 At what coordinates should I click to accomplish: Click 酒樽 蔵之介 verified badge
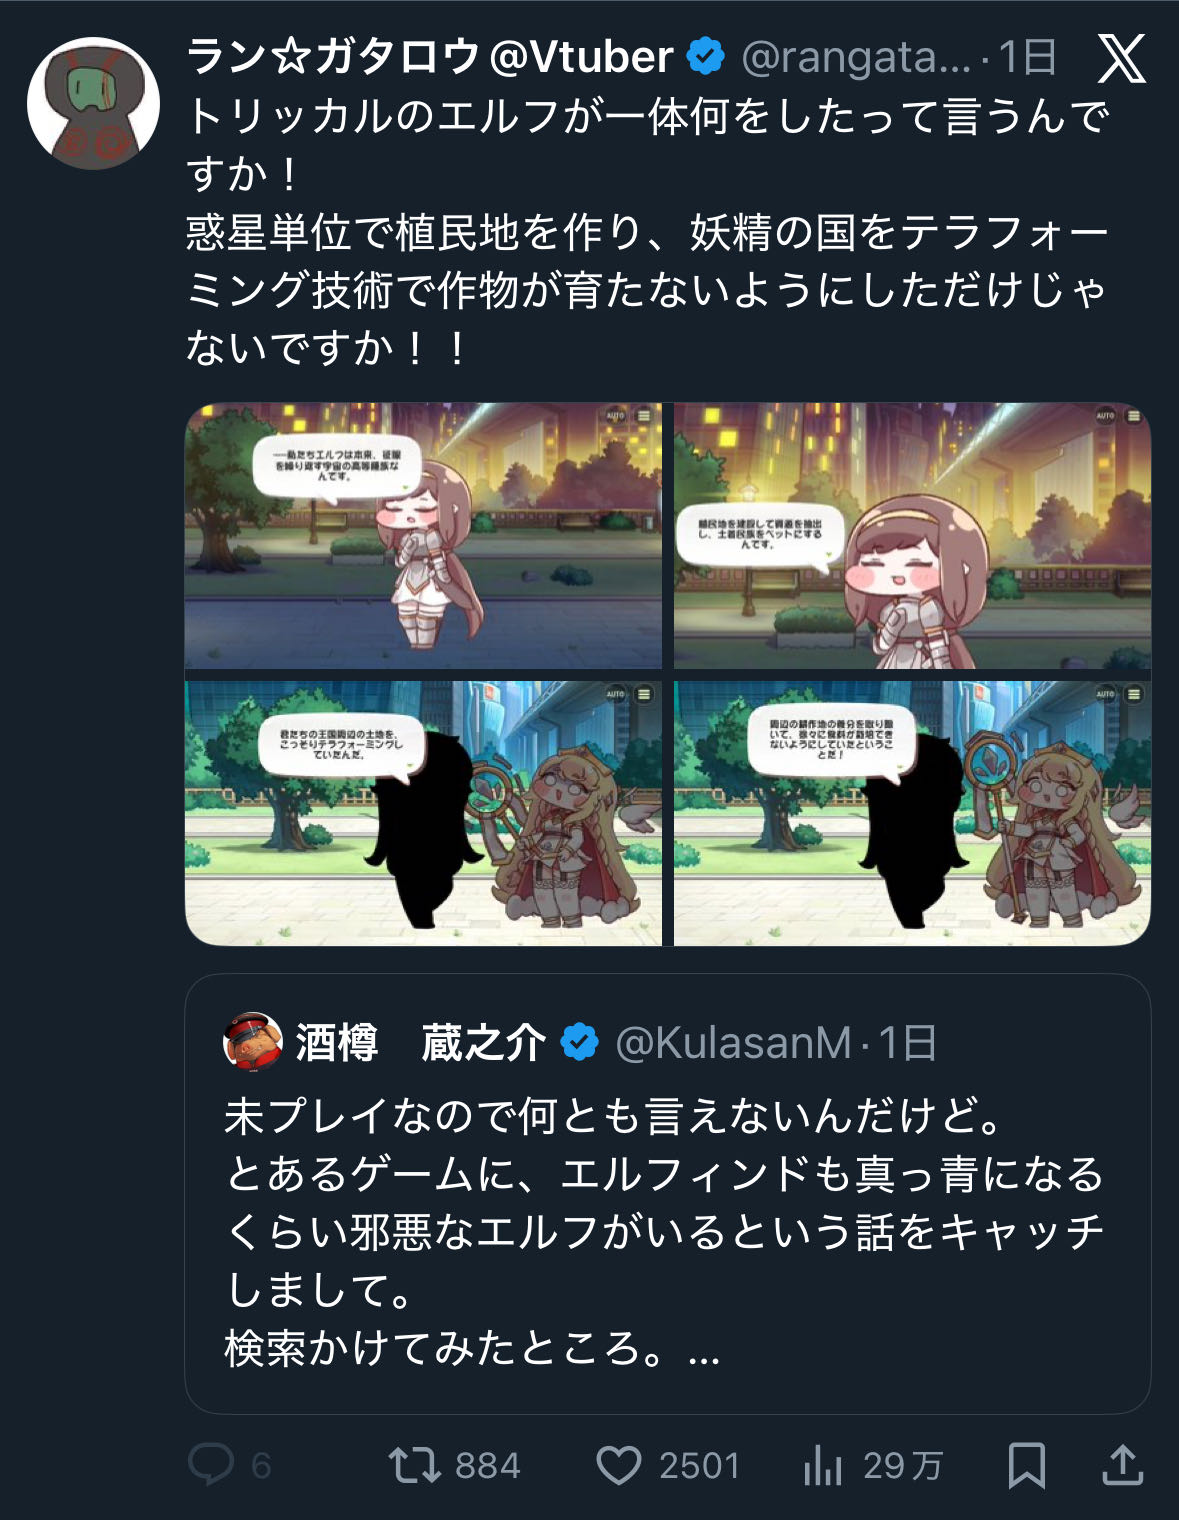[579, 1043]
